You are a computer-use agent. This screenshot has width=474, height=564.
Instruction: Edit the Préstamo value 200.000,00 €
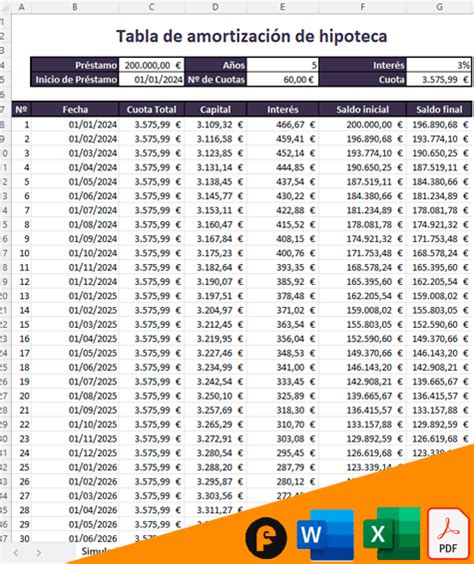pyautogui.click(x=151, y=65)
